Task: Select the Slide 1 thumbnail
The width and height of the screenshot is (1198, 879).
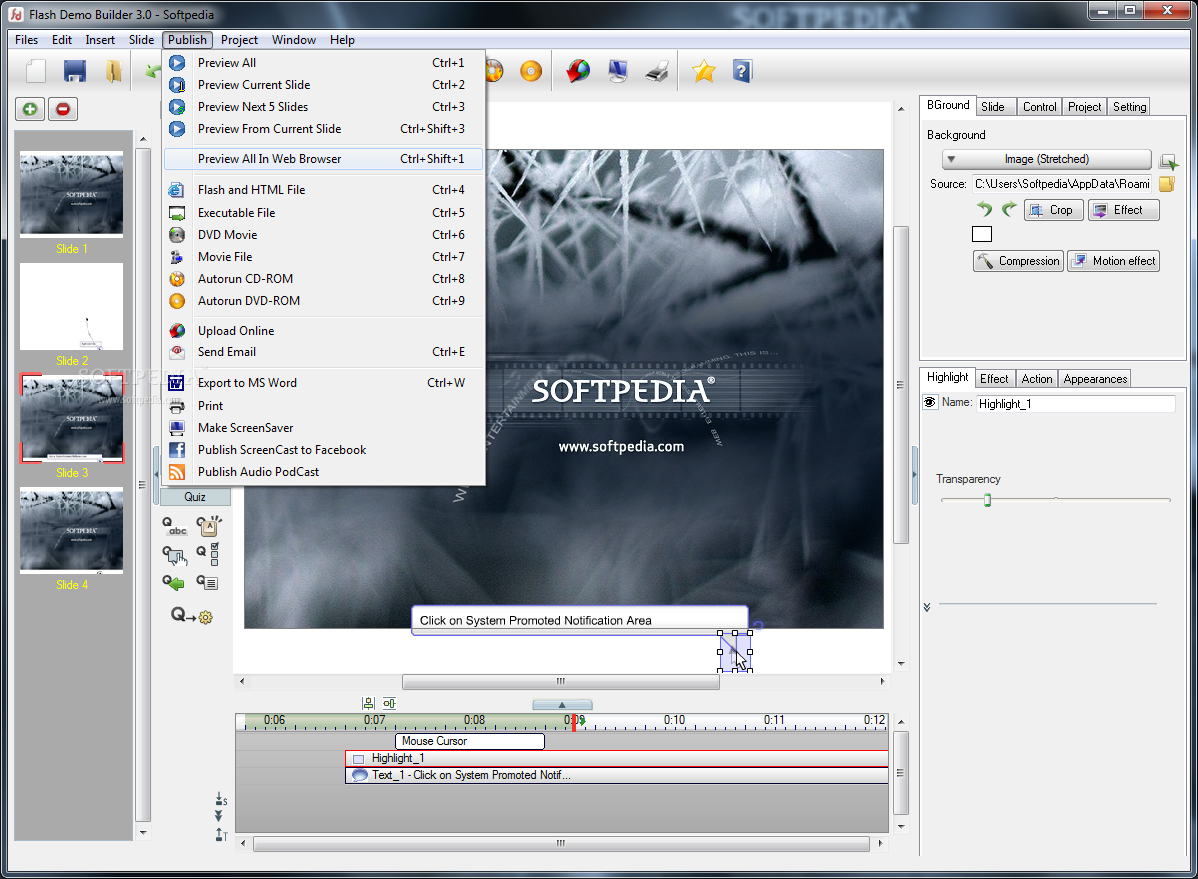Action: click(x=71, y=194)
